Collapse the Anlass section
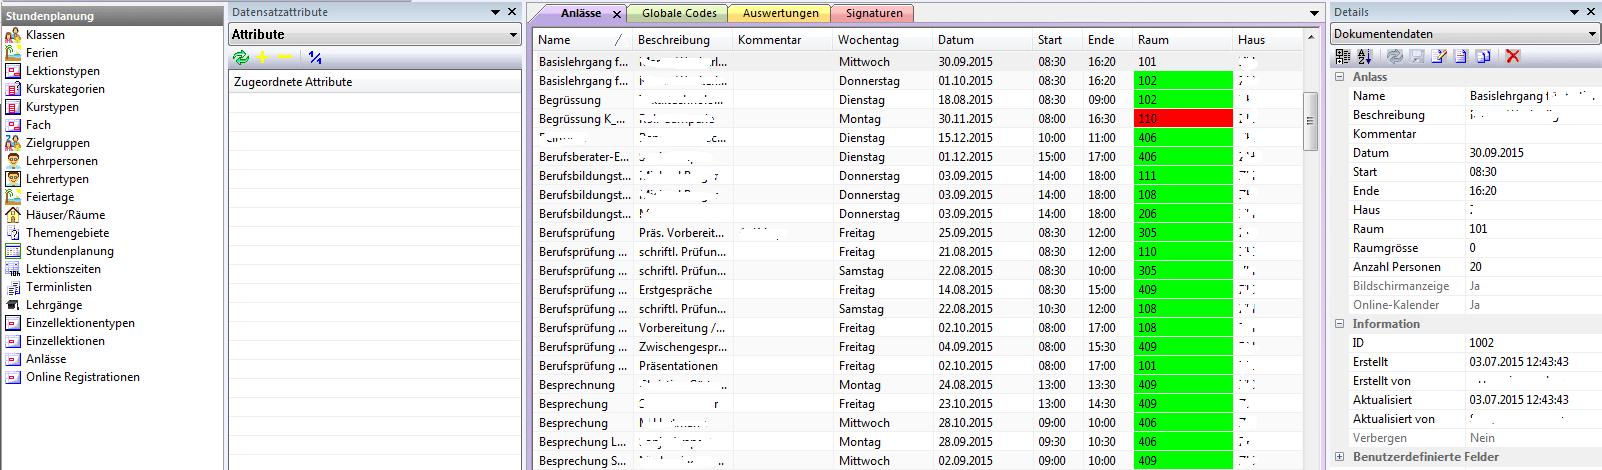Viewport: 1602px width, 470px height. pyautogui.click(x=1340, y=77)
